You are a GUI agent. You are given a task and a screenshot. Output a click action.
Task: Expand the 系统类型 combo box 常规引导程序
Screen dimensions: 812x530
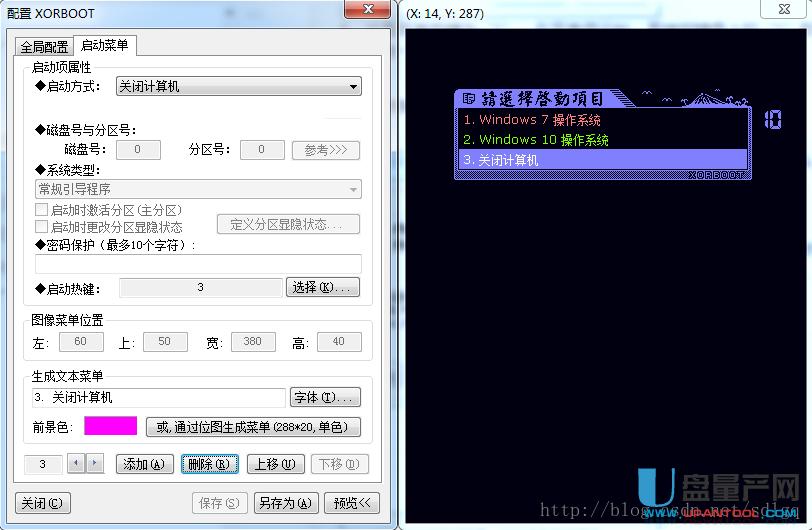click(198, 189)
